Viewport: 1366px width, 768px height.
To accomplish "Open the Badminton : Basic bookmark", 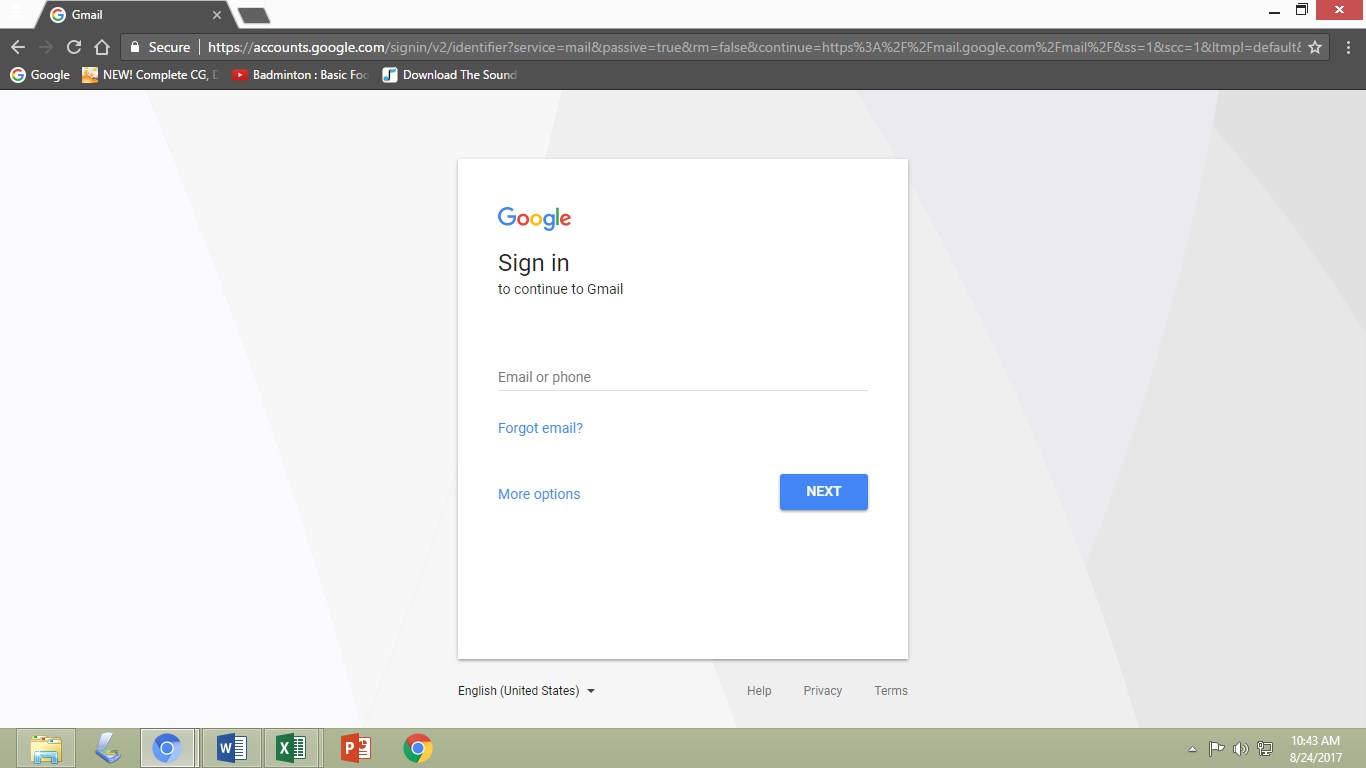I will pyautogui.click(x=300, y=75).
